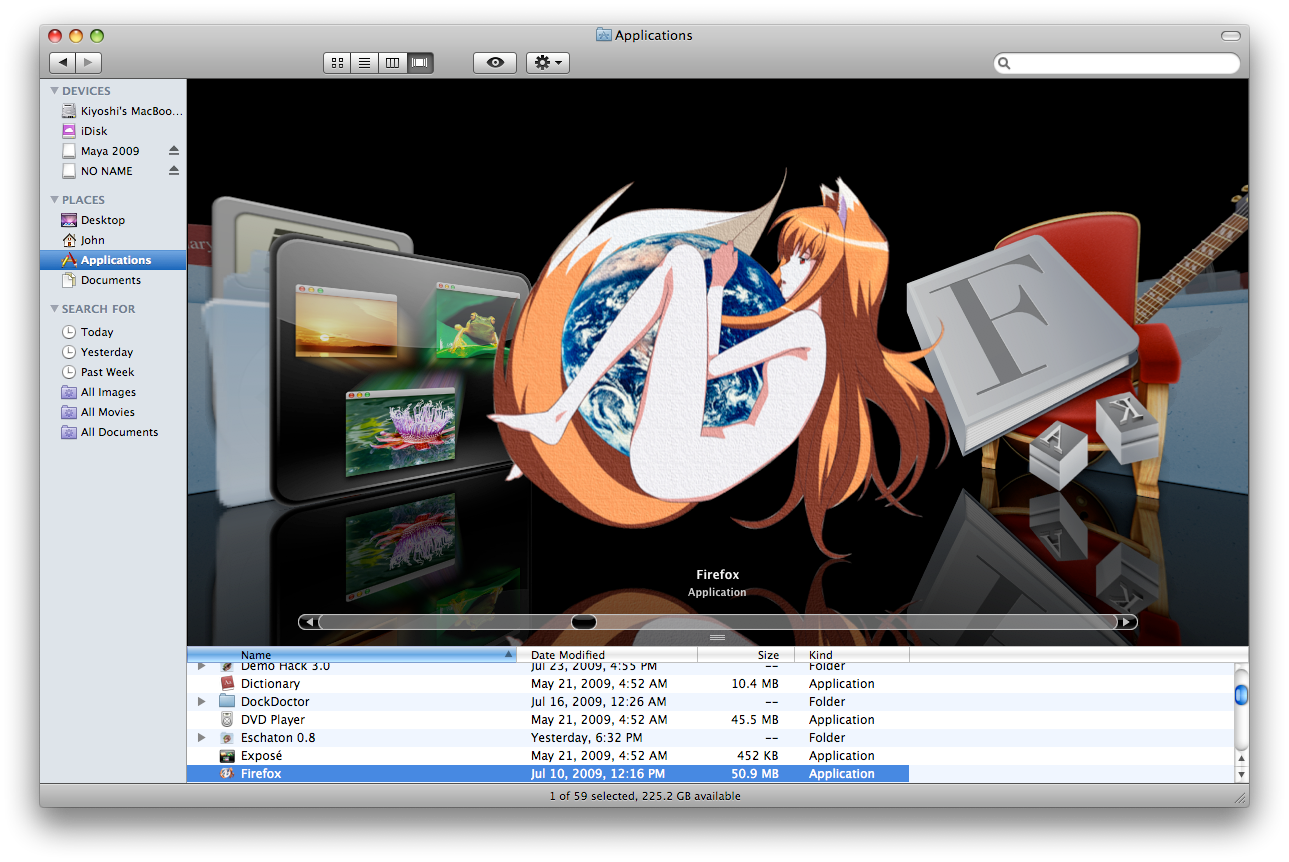Collapse the PLACES sidebar section
Screen dimensions: 1289x862
[x=55, y=200]
